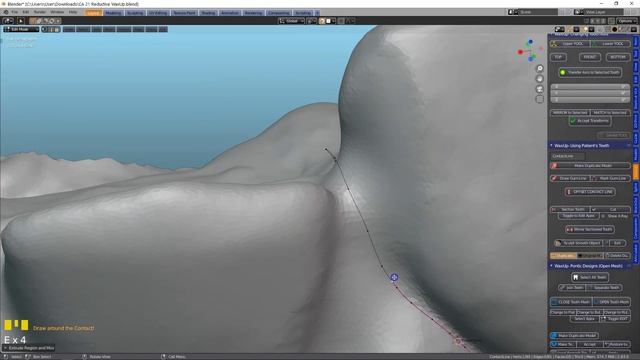
Task: Open the Edit Mode dropdown
Action: (x=21, y=29)
